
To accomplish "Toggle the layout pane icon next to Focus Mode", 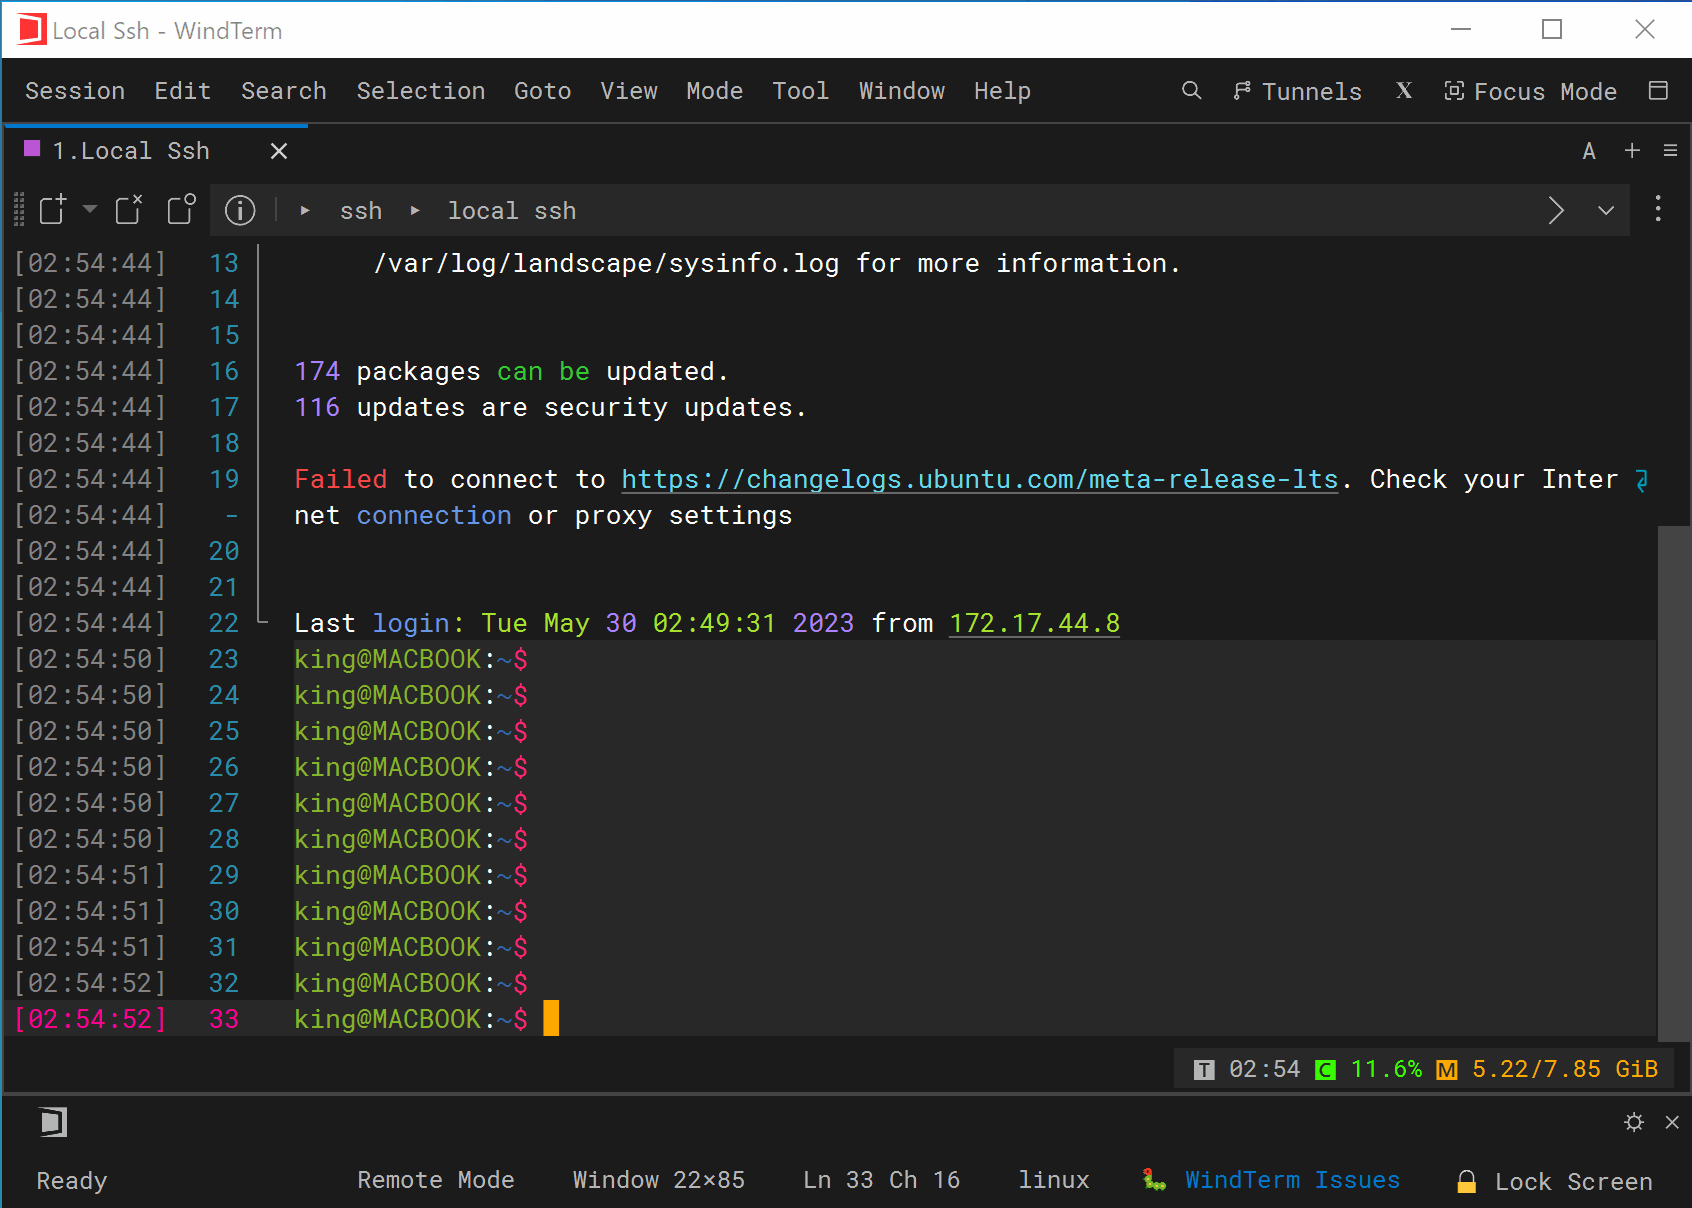I will [1658, 91].
